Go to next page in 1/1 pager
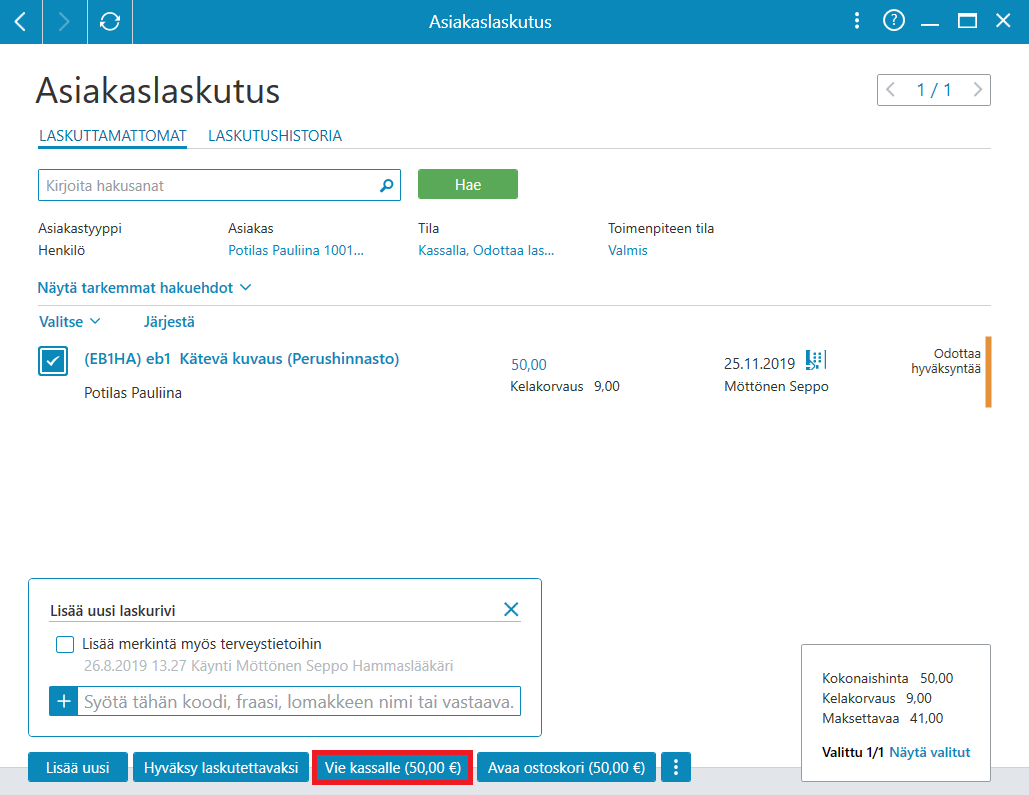 (977, 90)
